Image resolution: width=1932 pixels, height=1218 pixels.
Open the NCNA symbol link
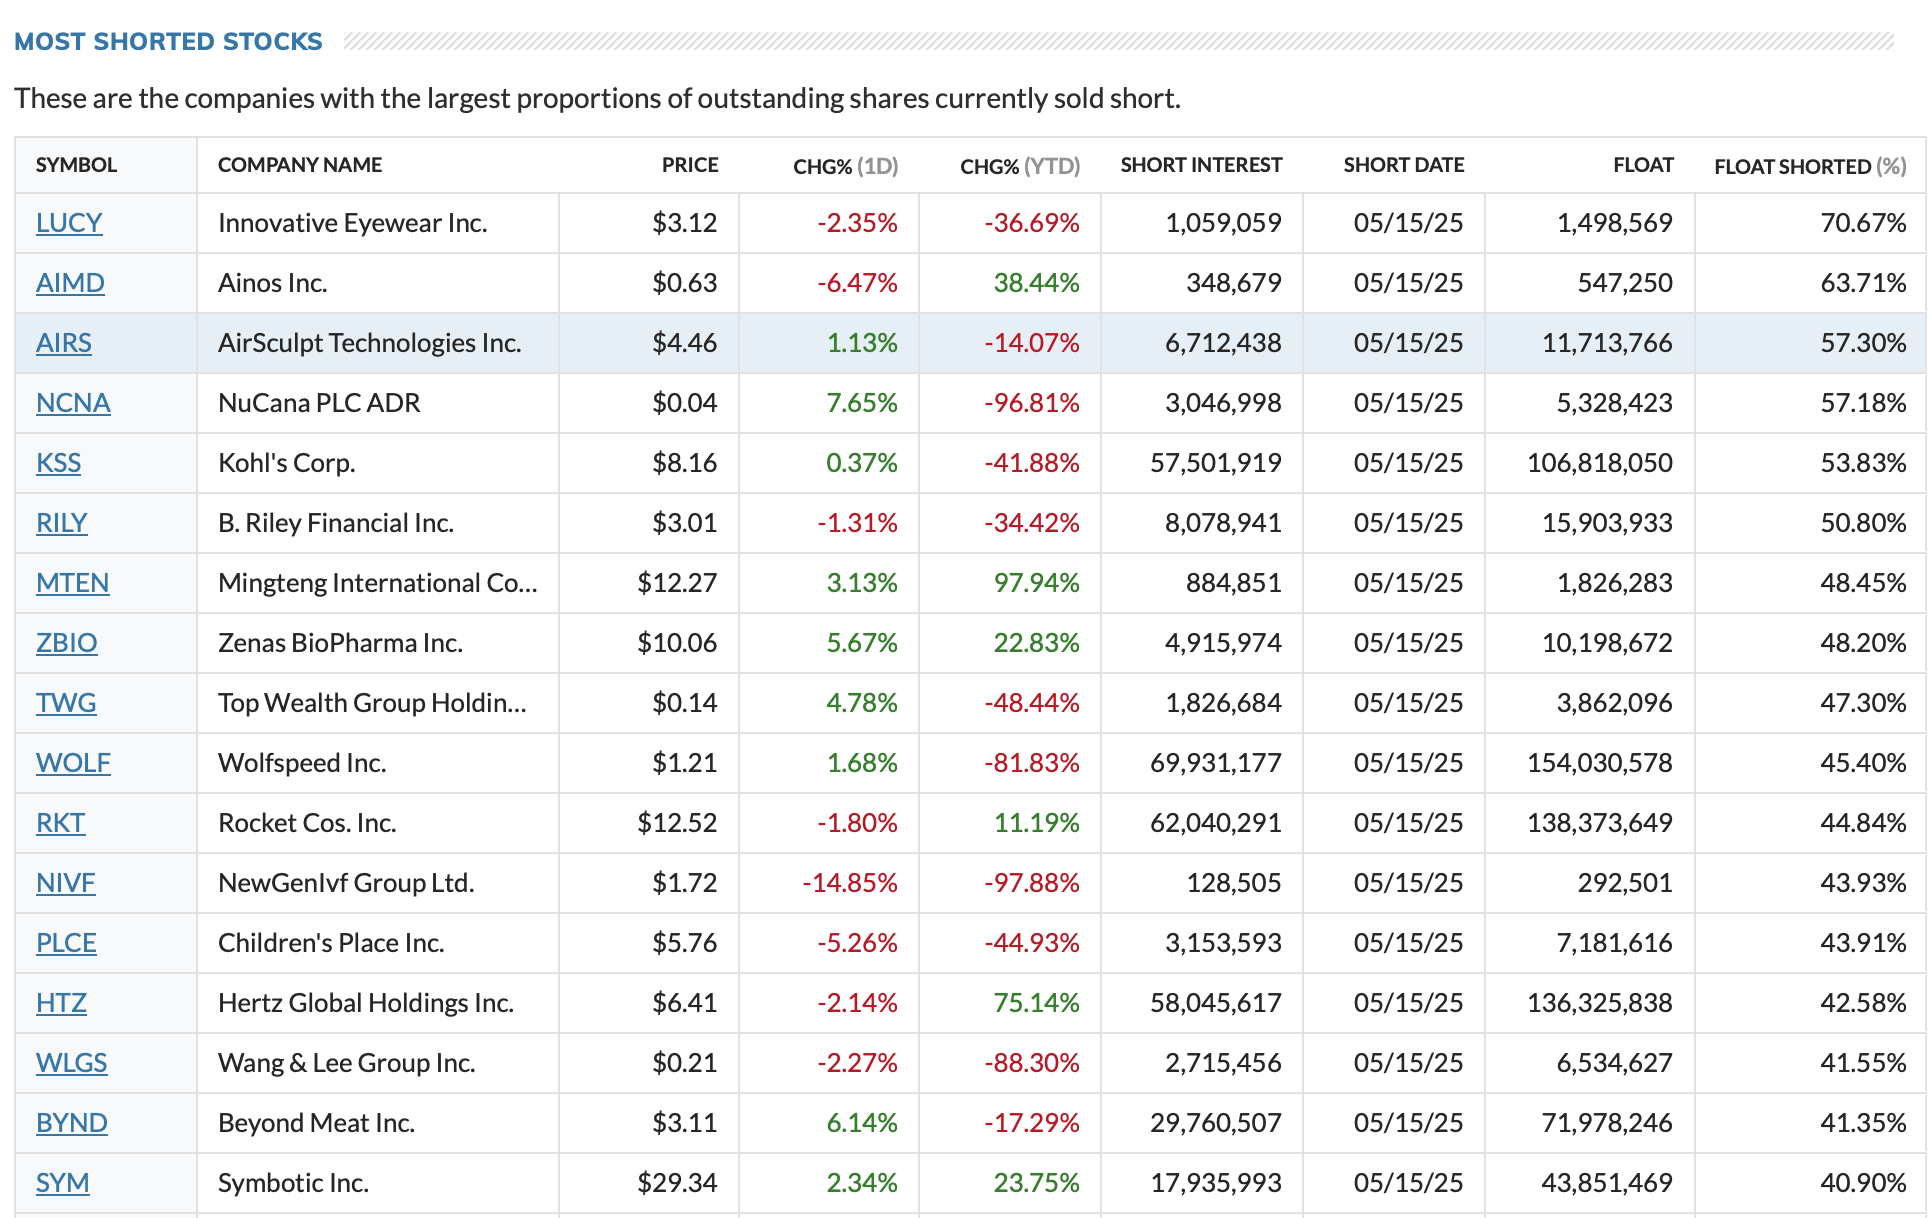pos(73,403)
